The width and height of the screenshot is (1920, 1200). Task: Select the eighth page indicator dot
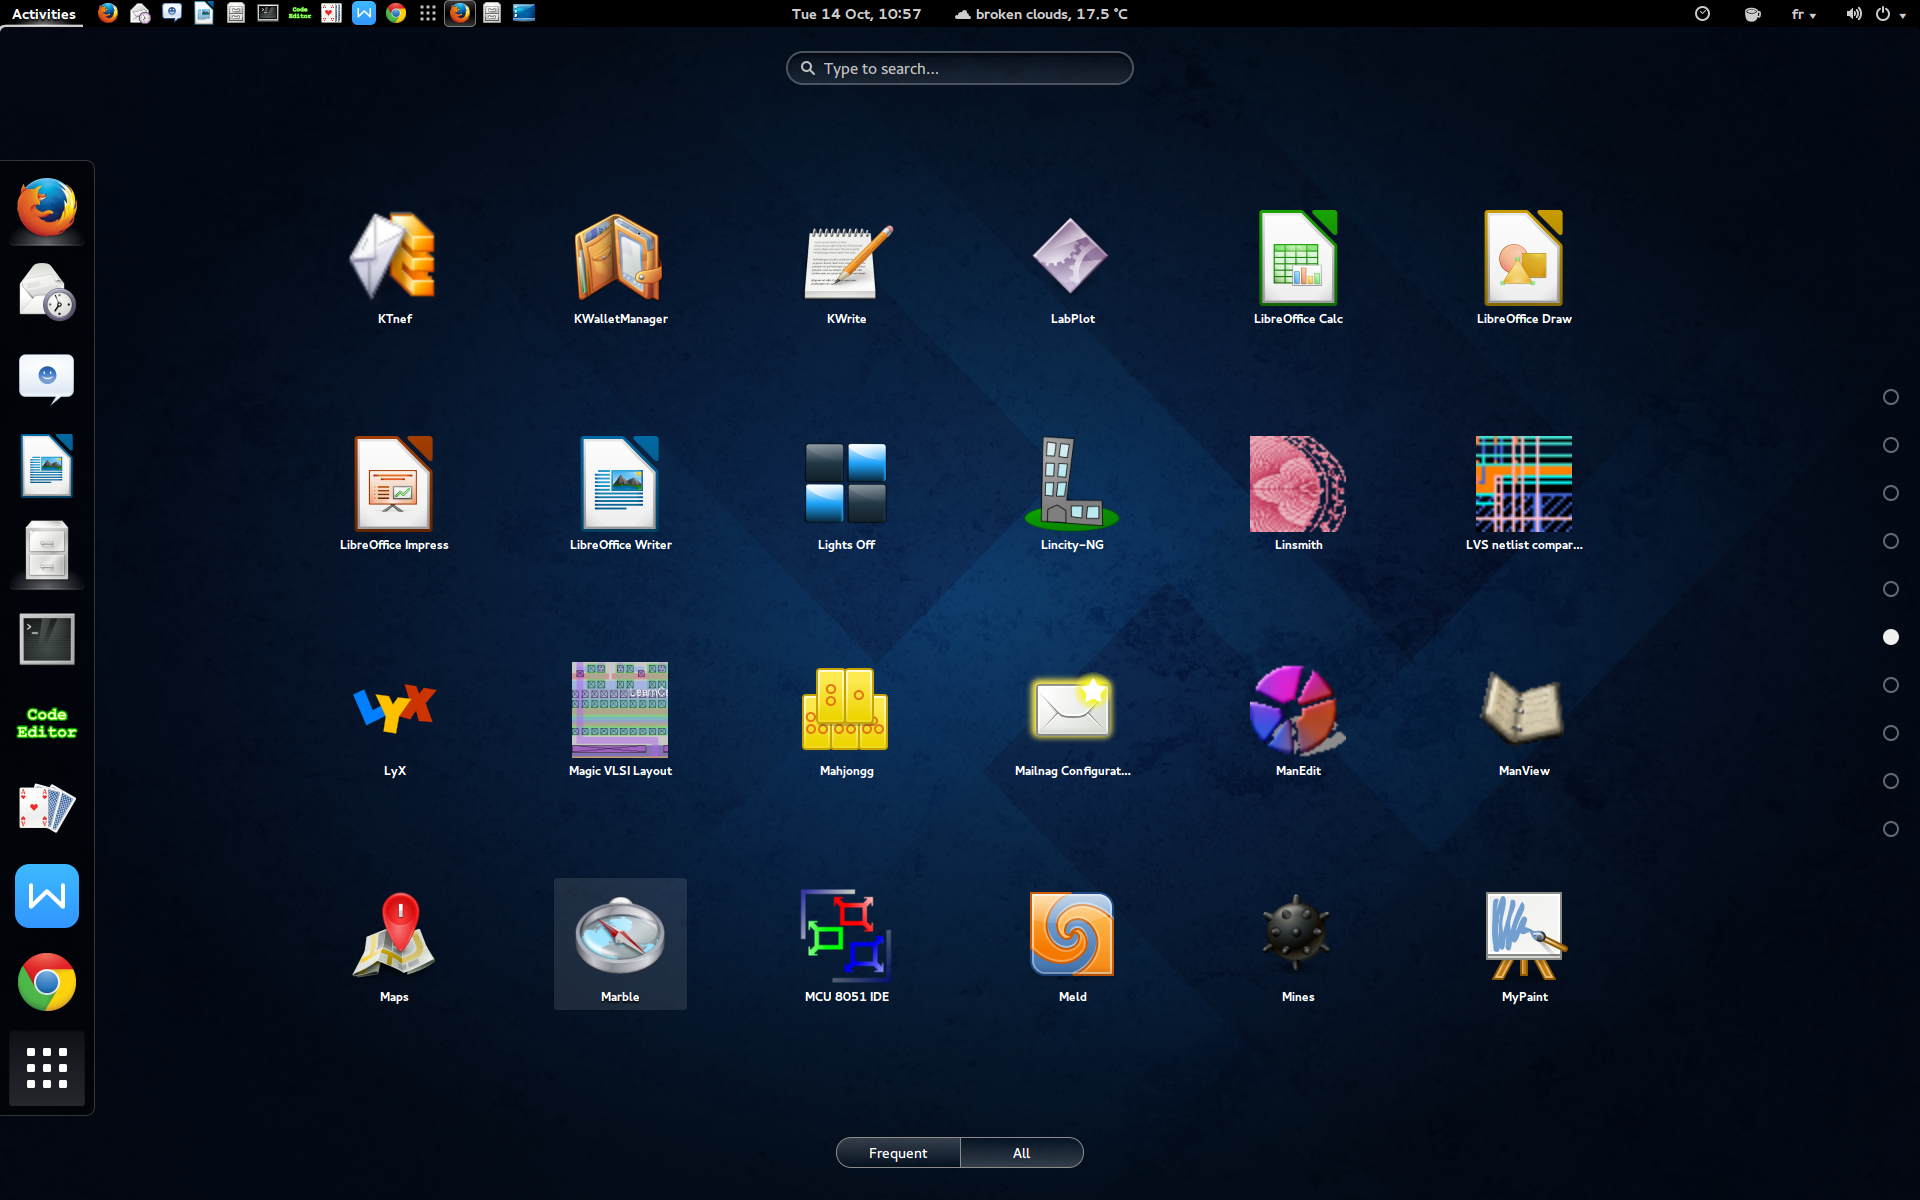1890,733
